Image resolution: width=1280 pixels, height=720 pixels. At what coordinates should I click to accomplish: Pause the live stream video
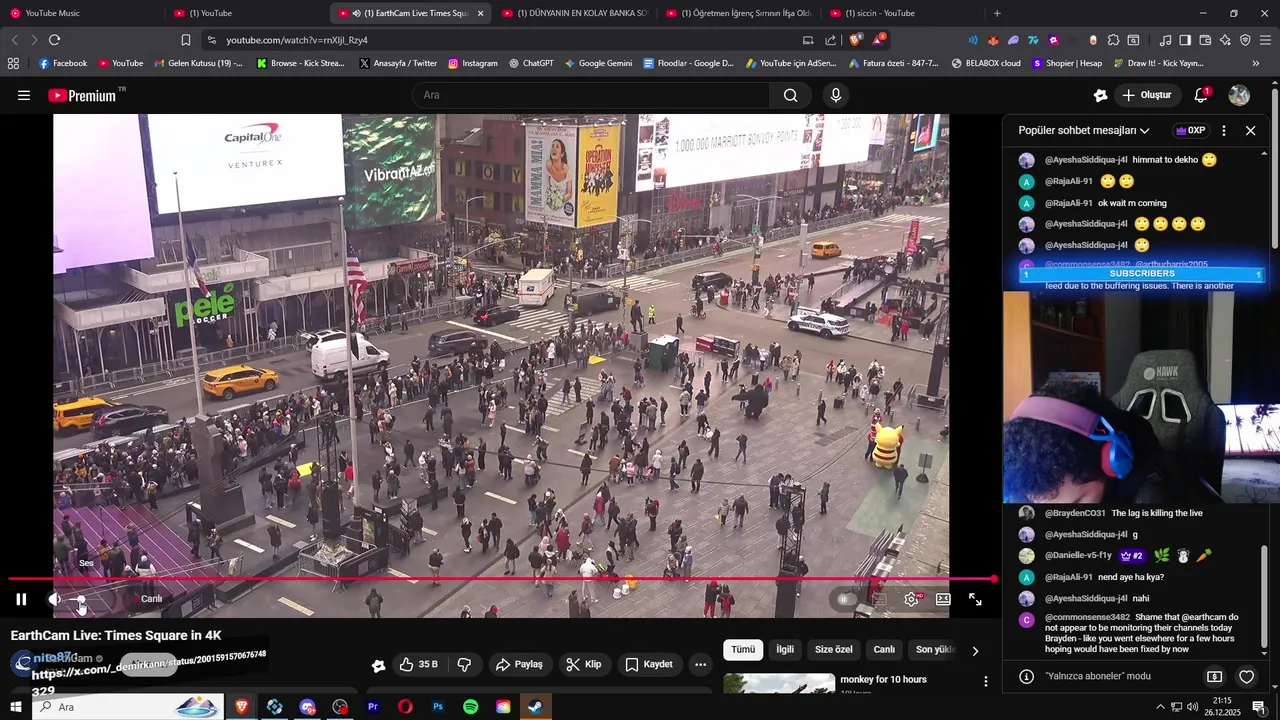click(x=21, y=599)
